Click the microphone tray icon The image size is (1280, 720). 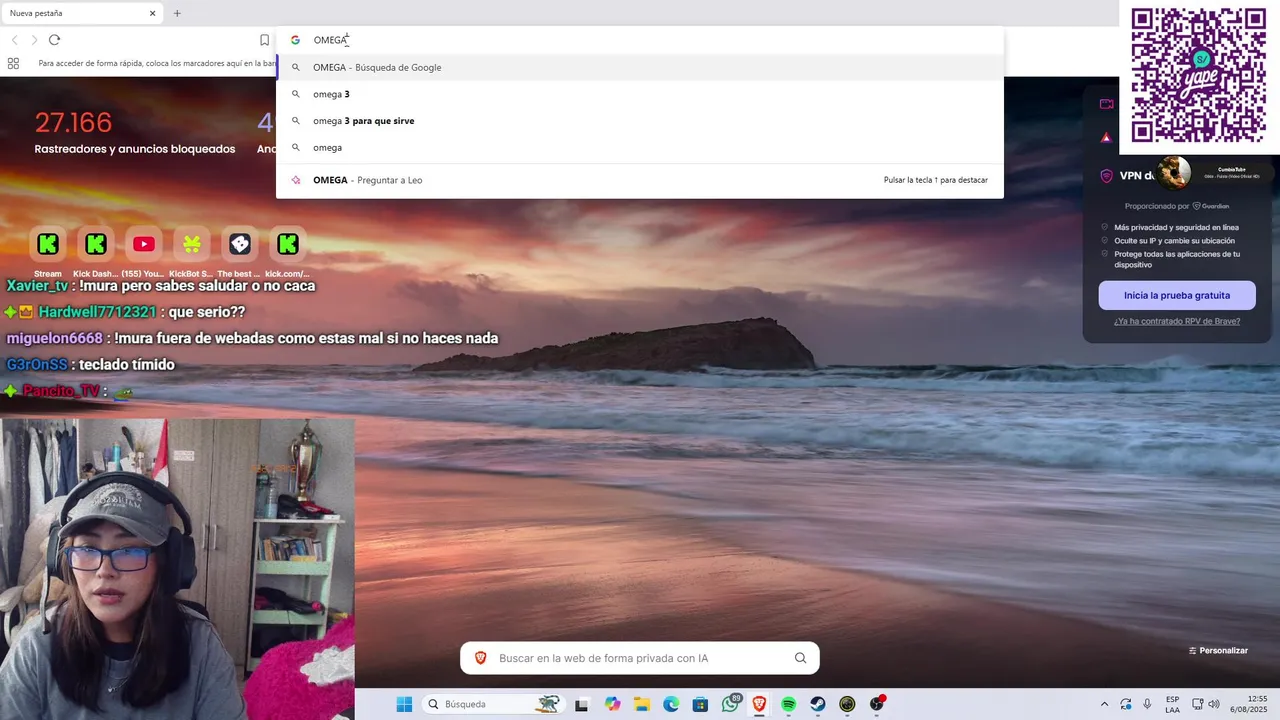[1147, 704]
